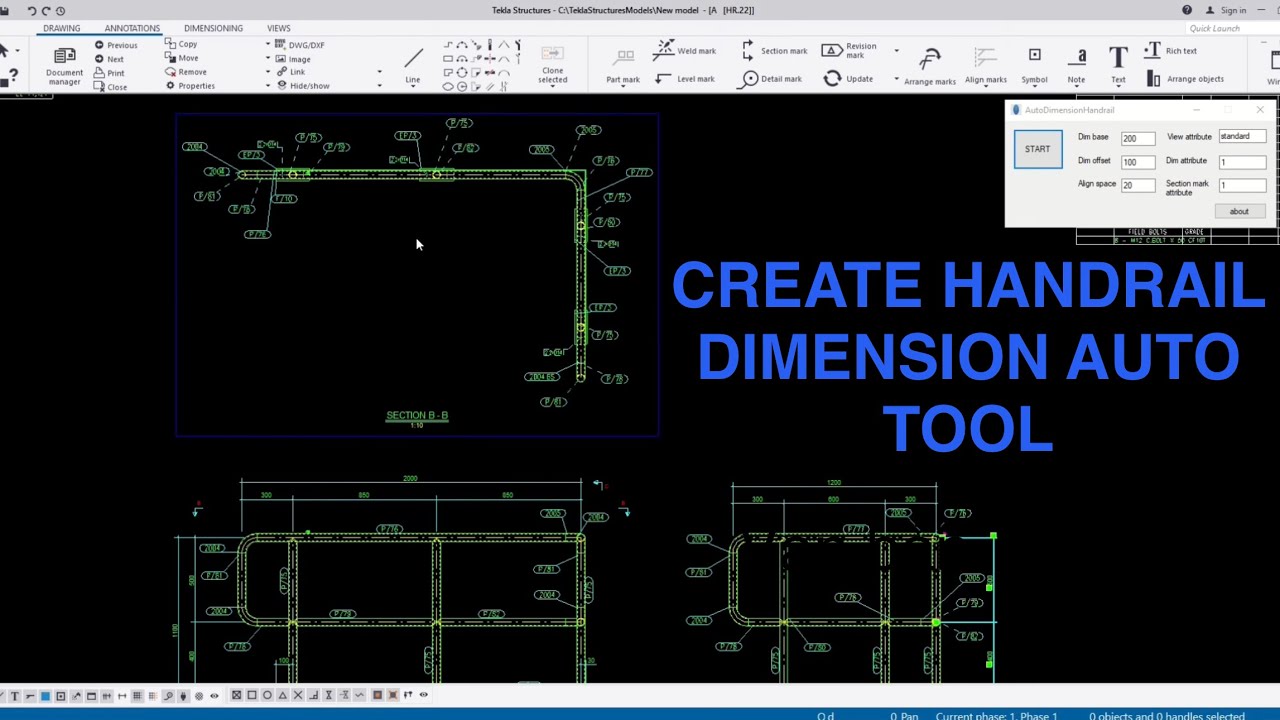This screenshot has width=1280, height=720.
Task: Click the about button in AutoDimensionHandrail
Action: [x=1239, y=211]
